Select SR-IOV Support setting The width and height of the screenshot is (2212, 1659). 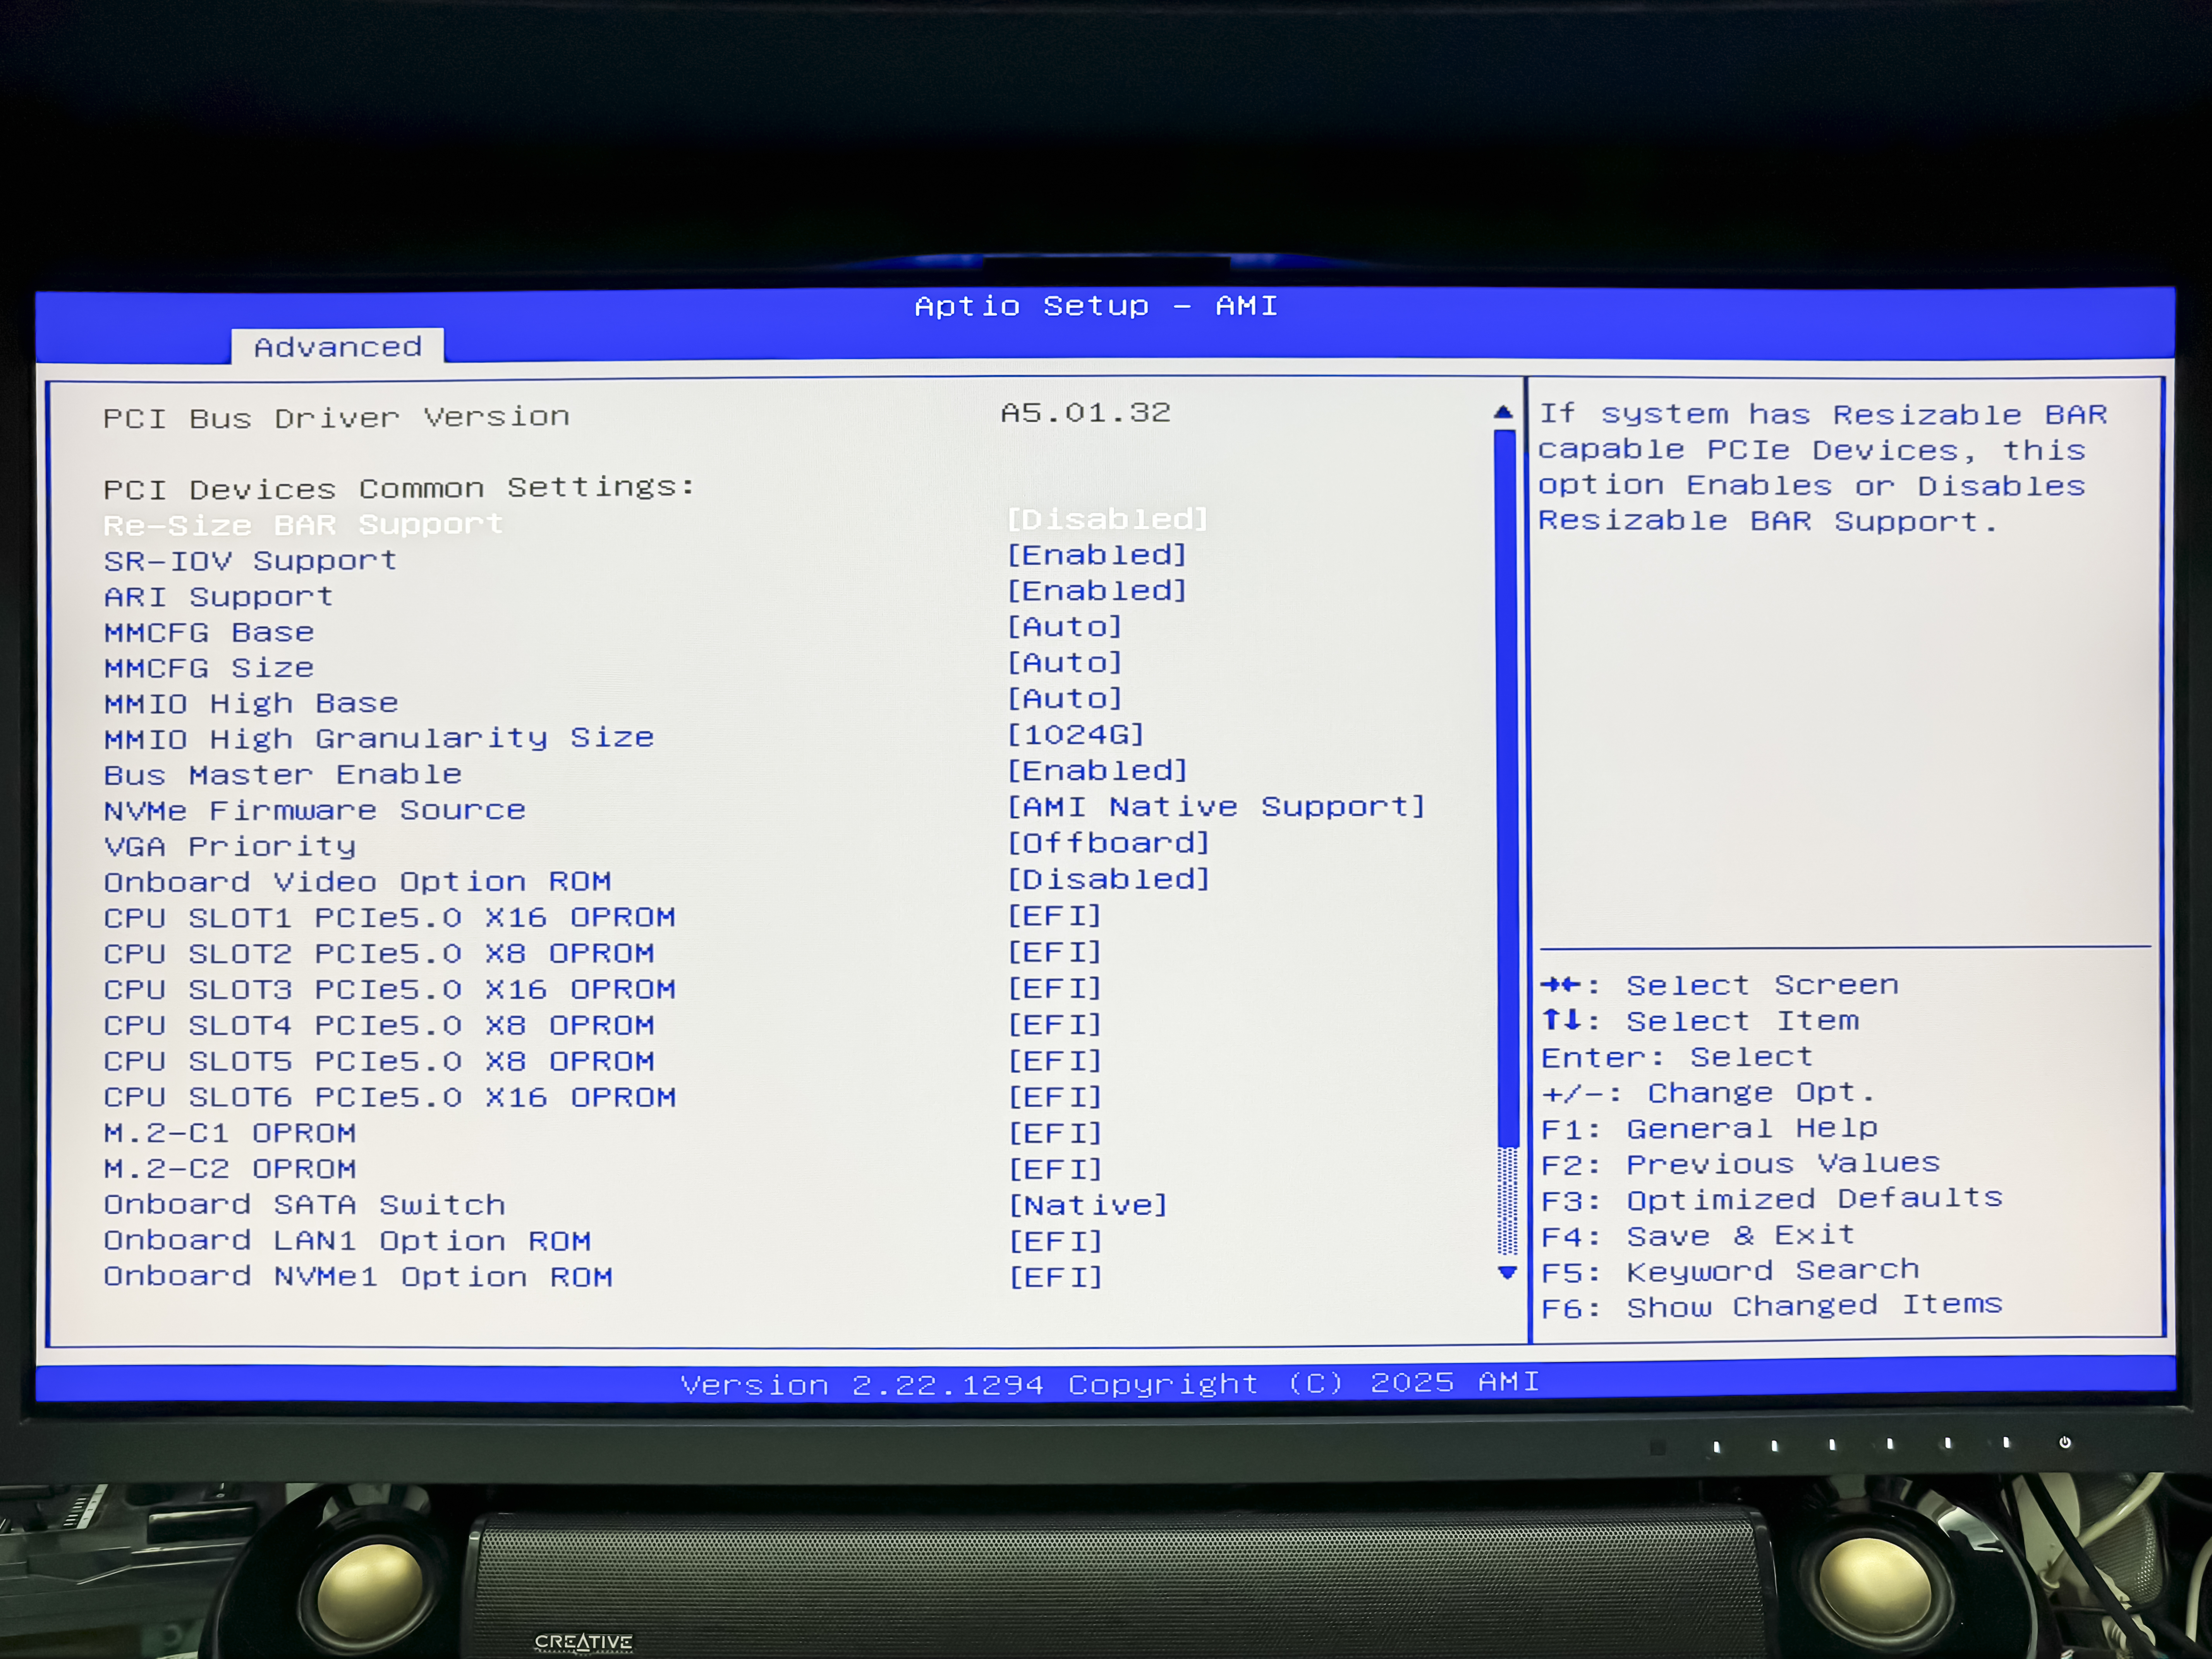click(x=250, y=561)
